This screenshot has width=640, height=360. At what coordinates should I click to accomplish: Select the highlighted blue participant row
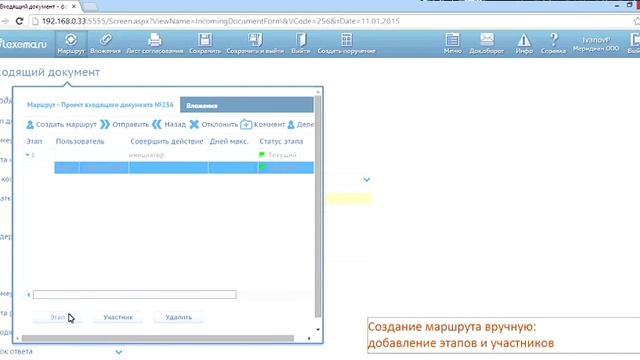pos(184,167)
